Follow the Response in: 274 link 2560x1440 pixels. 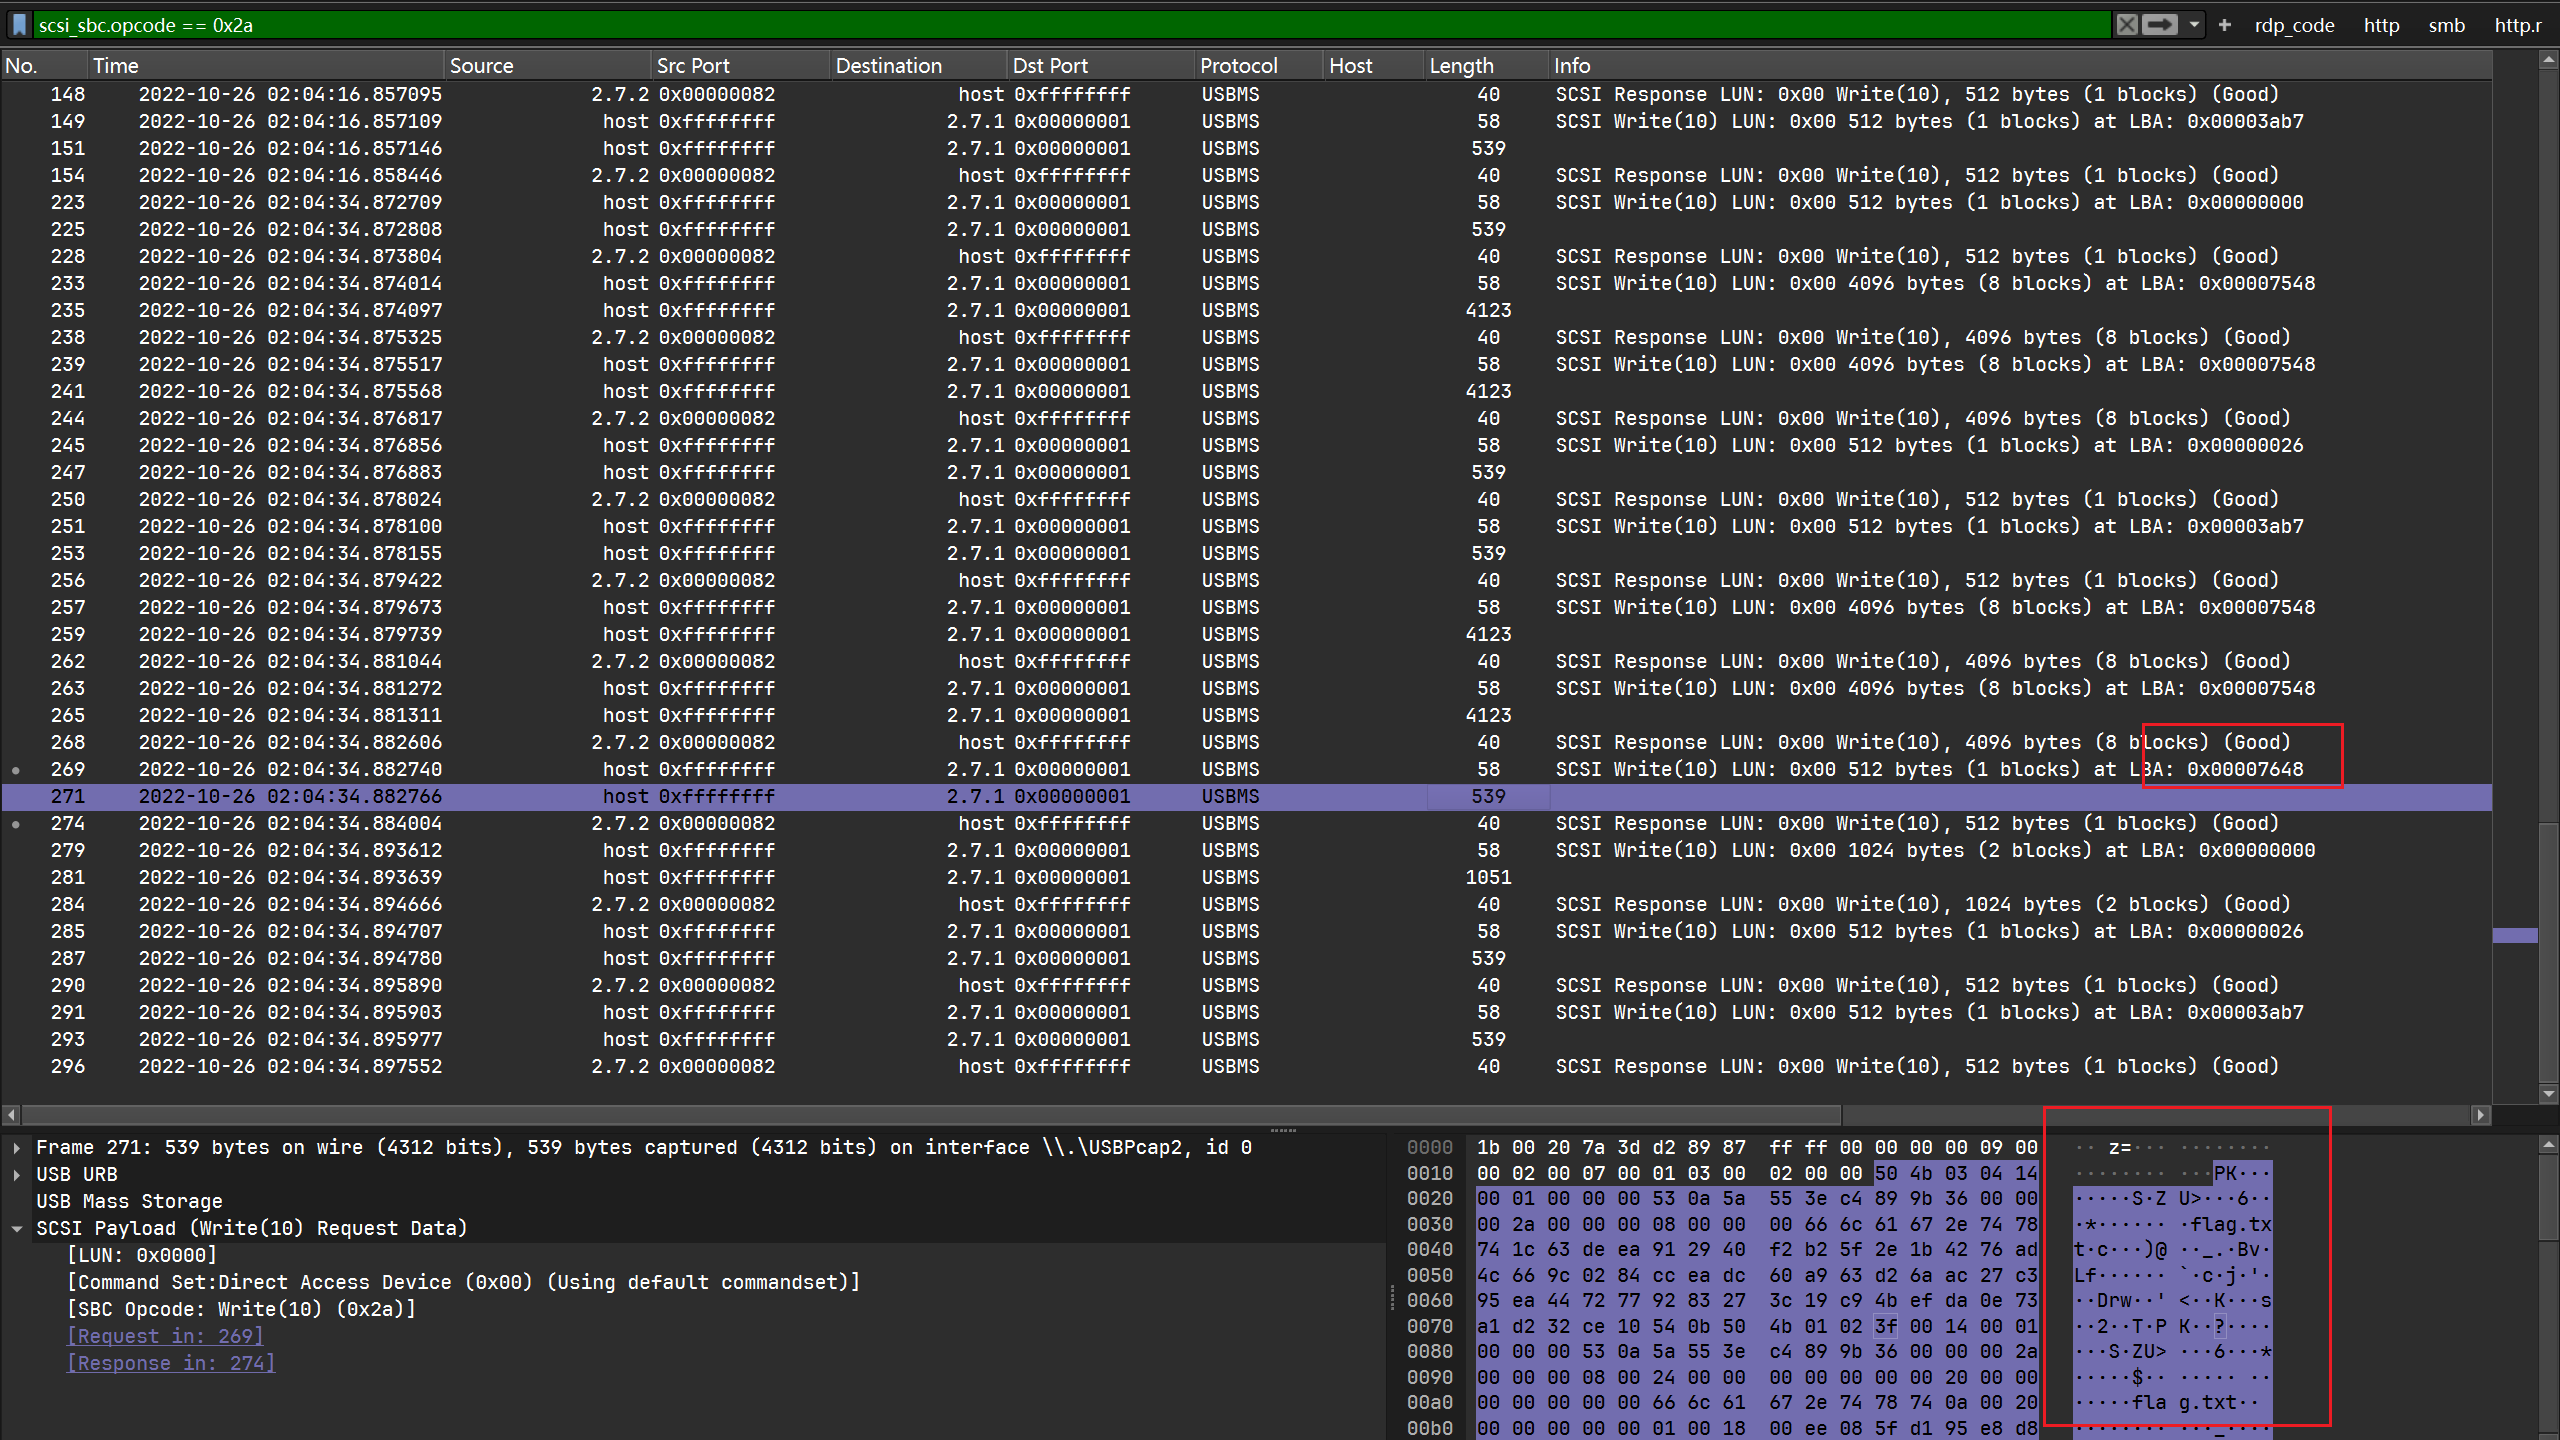pos(171,1363)
